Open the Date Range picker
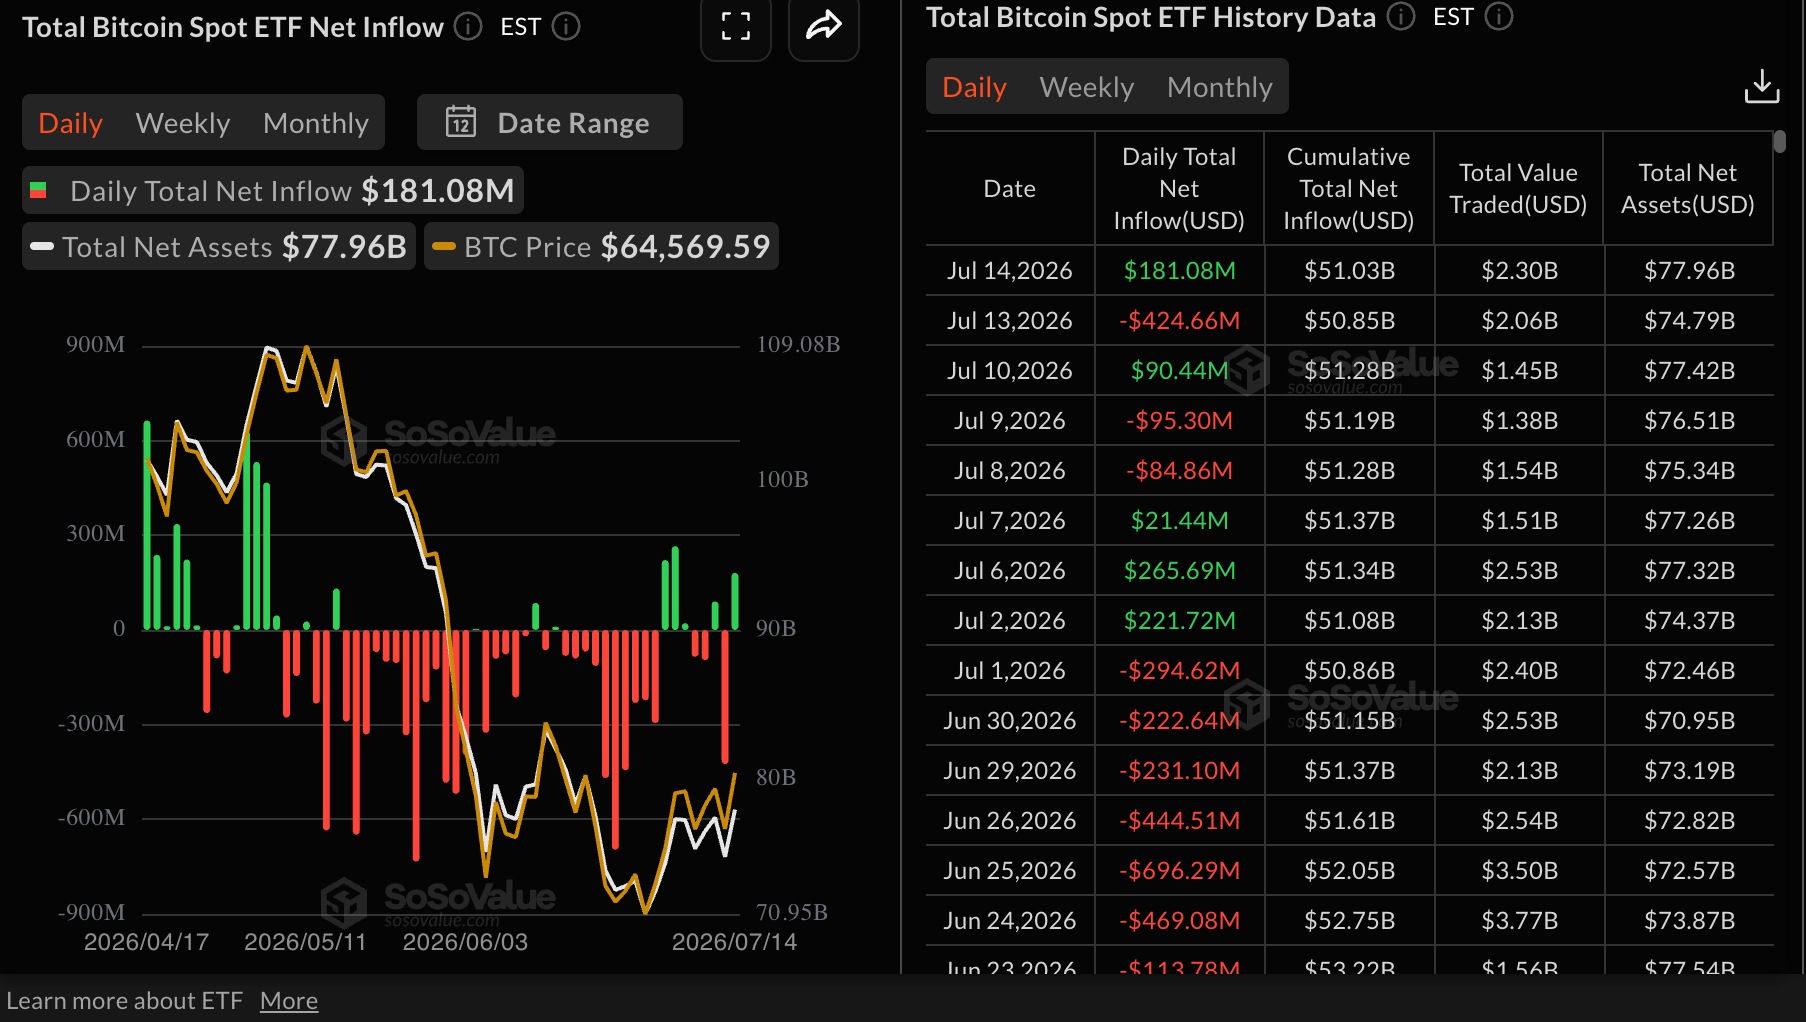 tap(550, 122)
